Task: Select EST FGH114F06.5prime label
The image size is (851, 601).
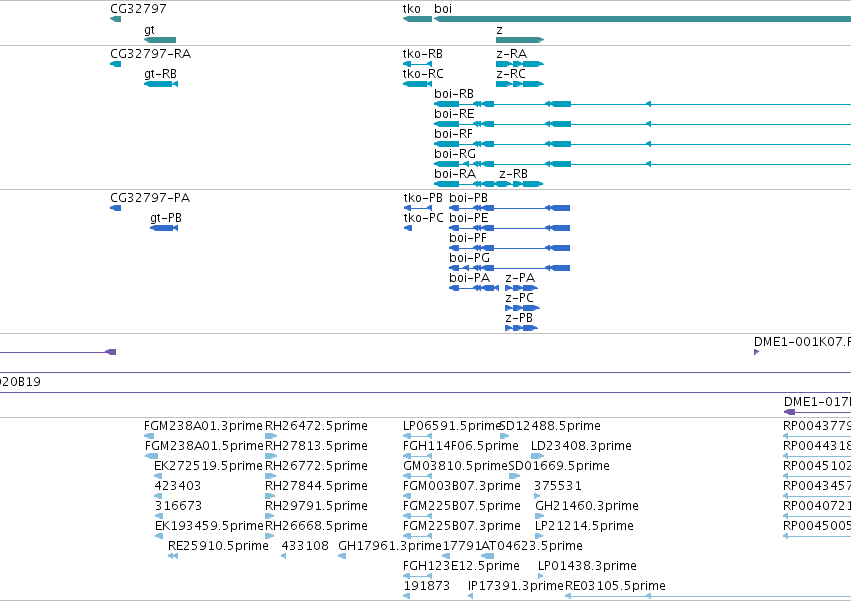Action: pyautogui.click(x=461, y=446)
